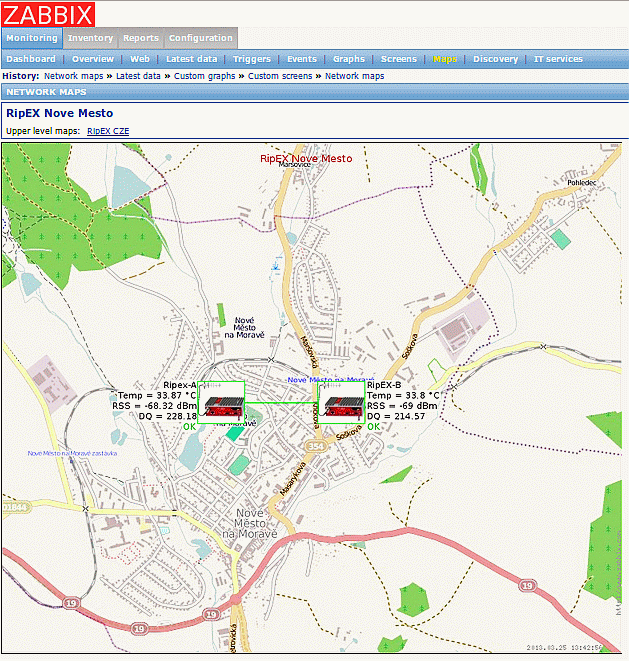Click OK status under RipEX-B
Screen dimensions: 629x661
click(374, 427)
